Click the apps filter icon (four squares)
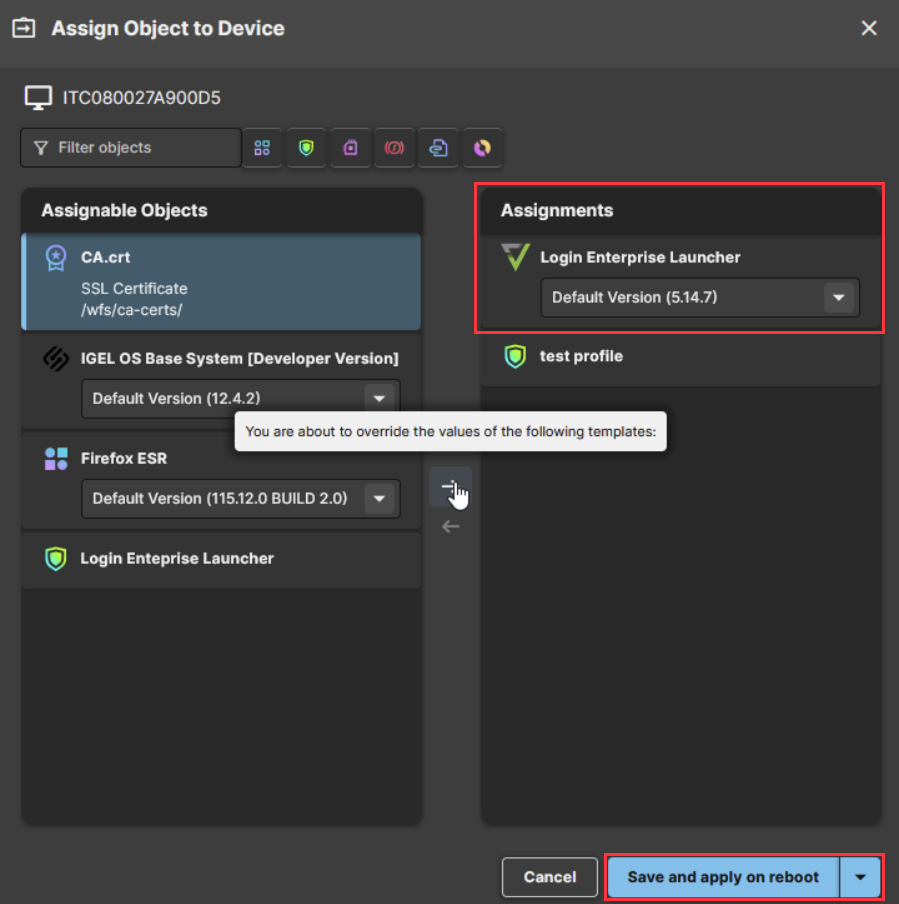The height and width of the screenshot is (904, 899). coord(262,148)
